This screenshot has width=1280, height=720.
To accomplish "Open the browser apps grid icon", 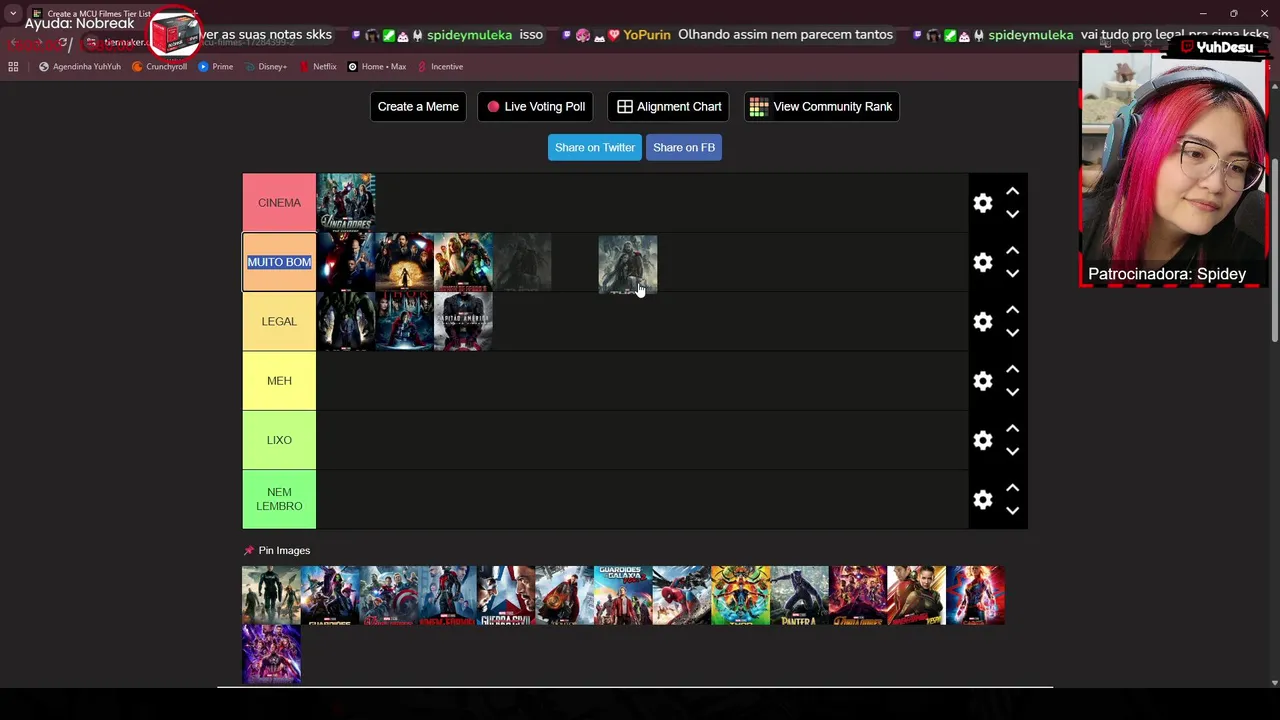I will [x=13, y=67].
